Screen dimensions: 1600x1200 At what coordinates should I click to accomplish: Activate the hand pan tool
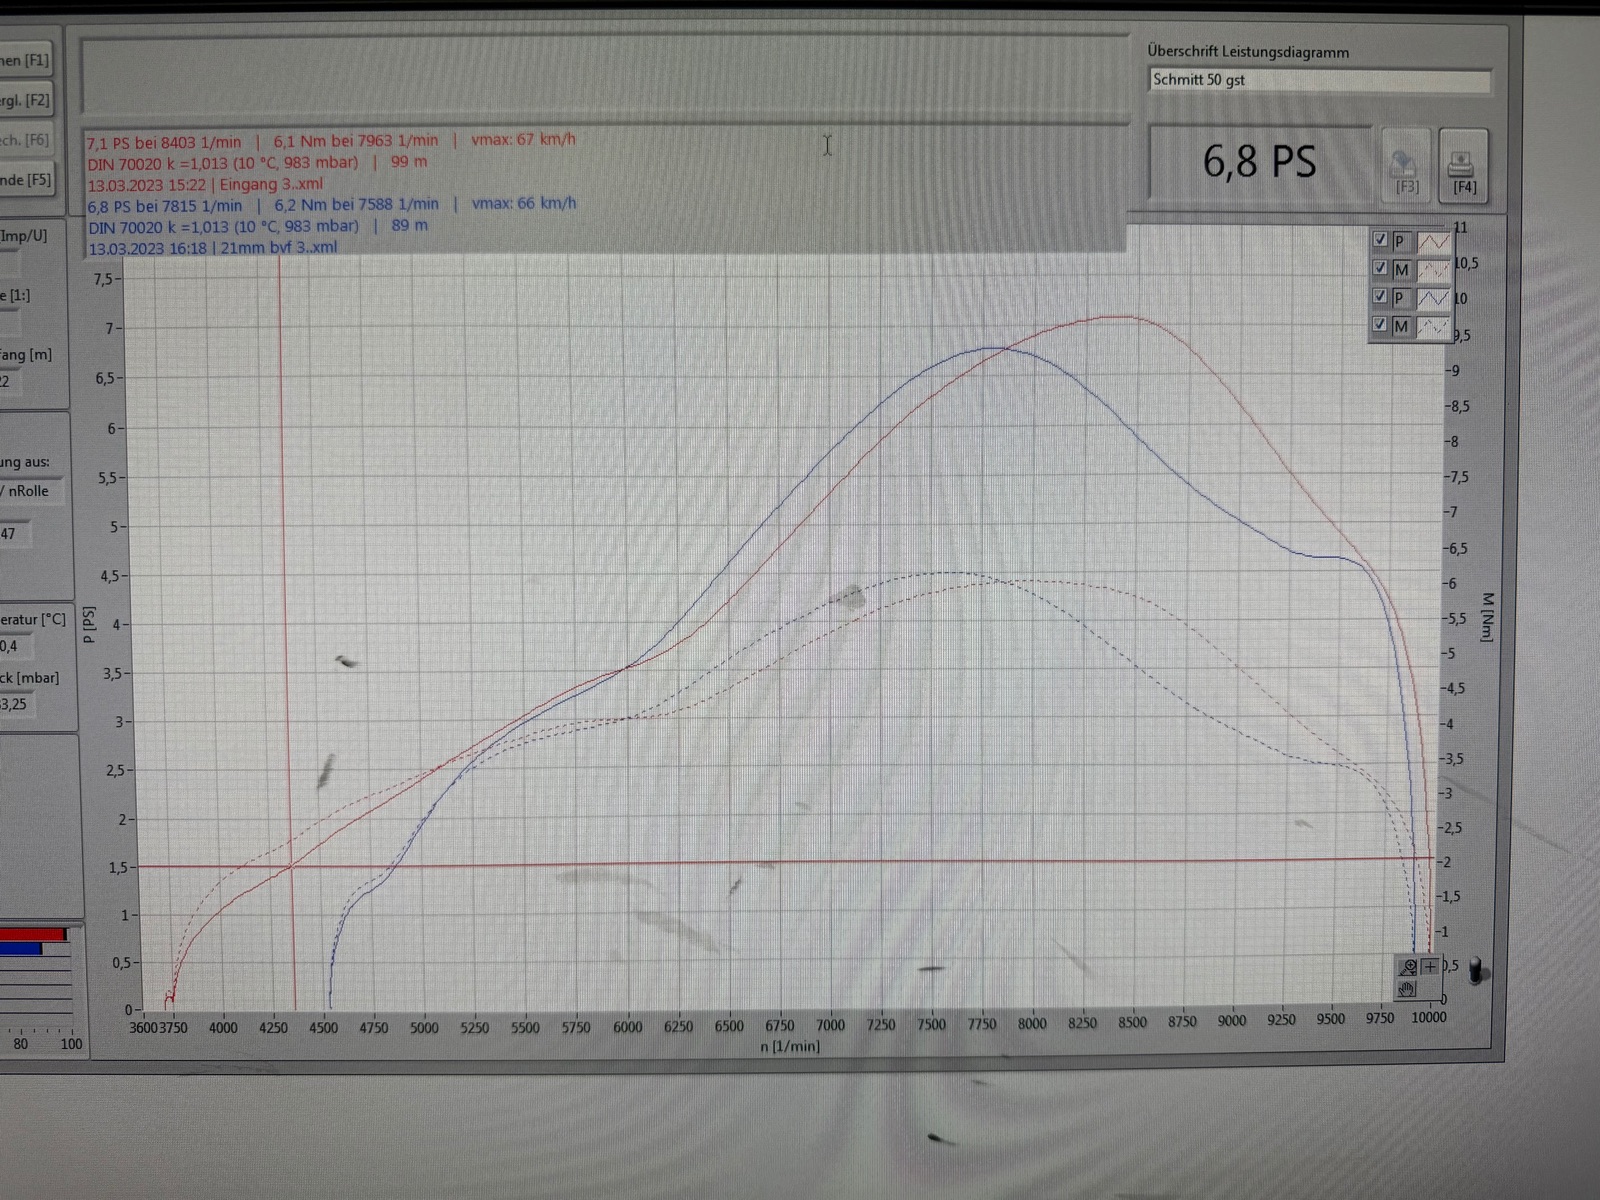(x=1407, y=989)
